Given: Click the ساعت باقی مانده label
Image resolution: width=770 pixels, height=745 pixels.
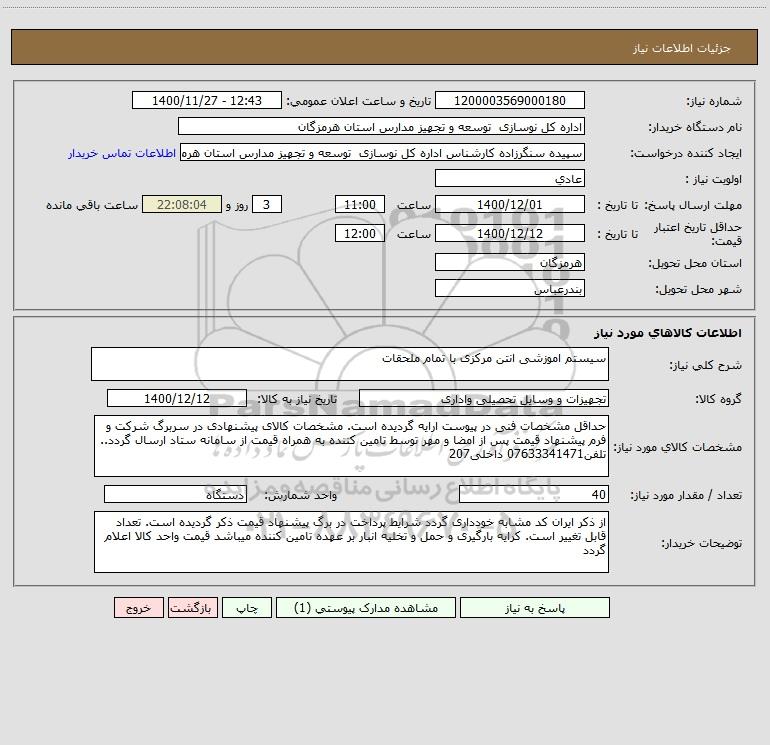Looking at the screenshot, I should 92,205.
